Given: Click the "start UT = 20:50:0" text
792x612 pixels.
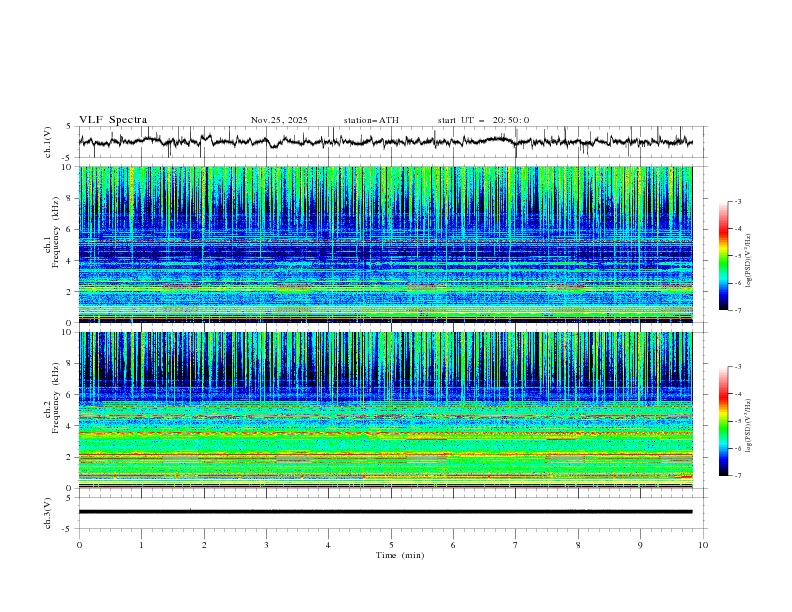Looking at the screenshot, I should pyautogui.click(x=483, y=120).
